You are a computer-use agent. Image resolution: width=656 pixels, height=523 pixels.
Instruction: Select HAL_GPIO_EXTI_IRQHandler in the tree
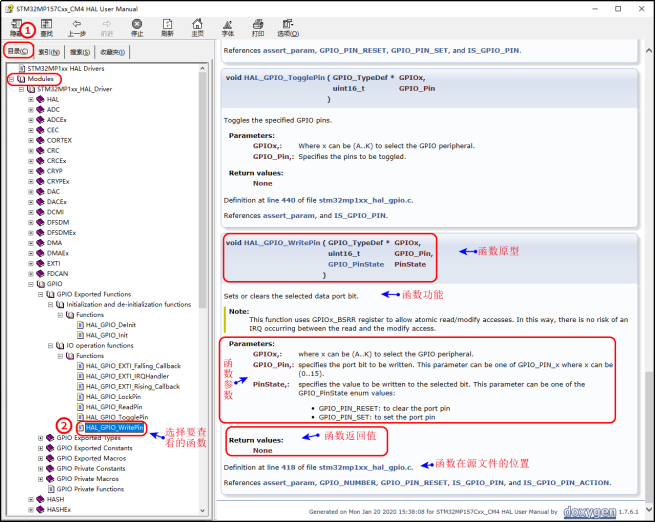point(127,376)
